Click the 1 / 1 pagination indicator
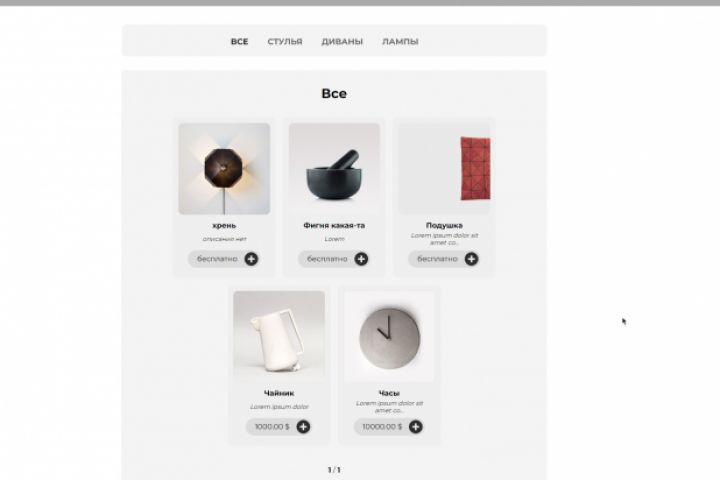Image resolution: width=720 pixels, height=480 pixels. coord(334,470)
